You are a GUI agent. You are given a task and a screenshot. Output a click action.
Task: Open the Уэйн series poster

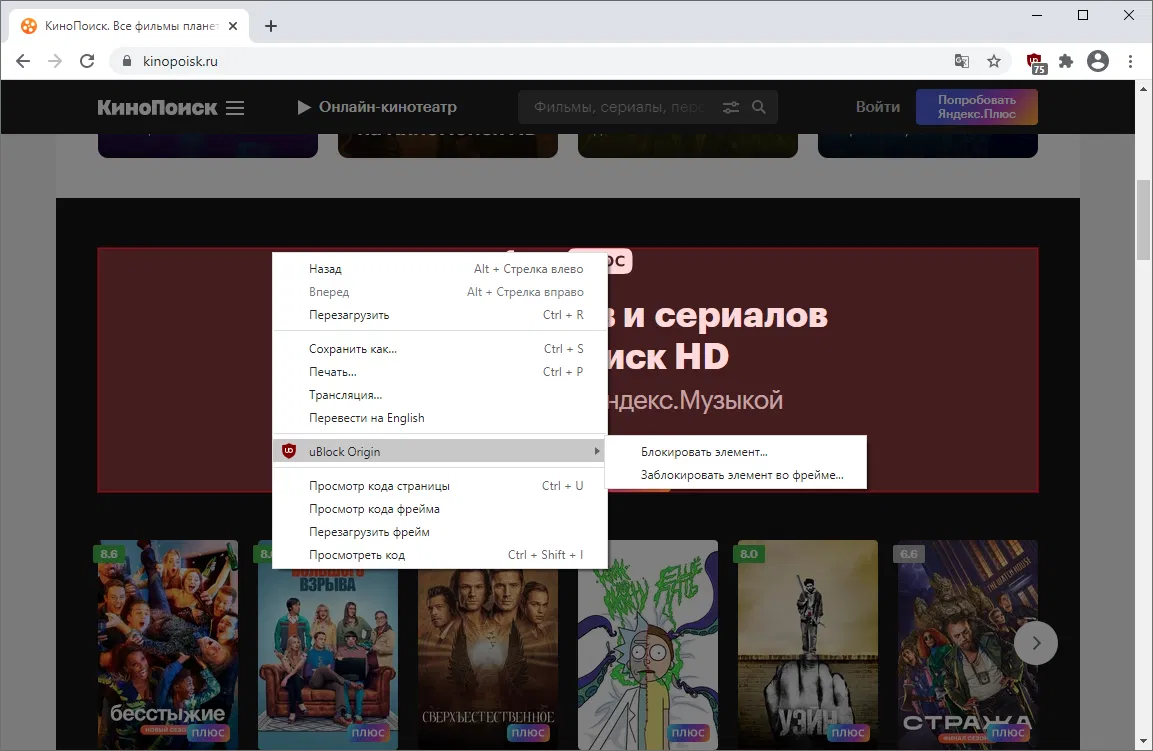pos(807,645)
